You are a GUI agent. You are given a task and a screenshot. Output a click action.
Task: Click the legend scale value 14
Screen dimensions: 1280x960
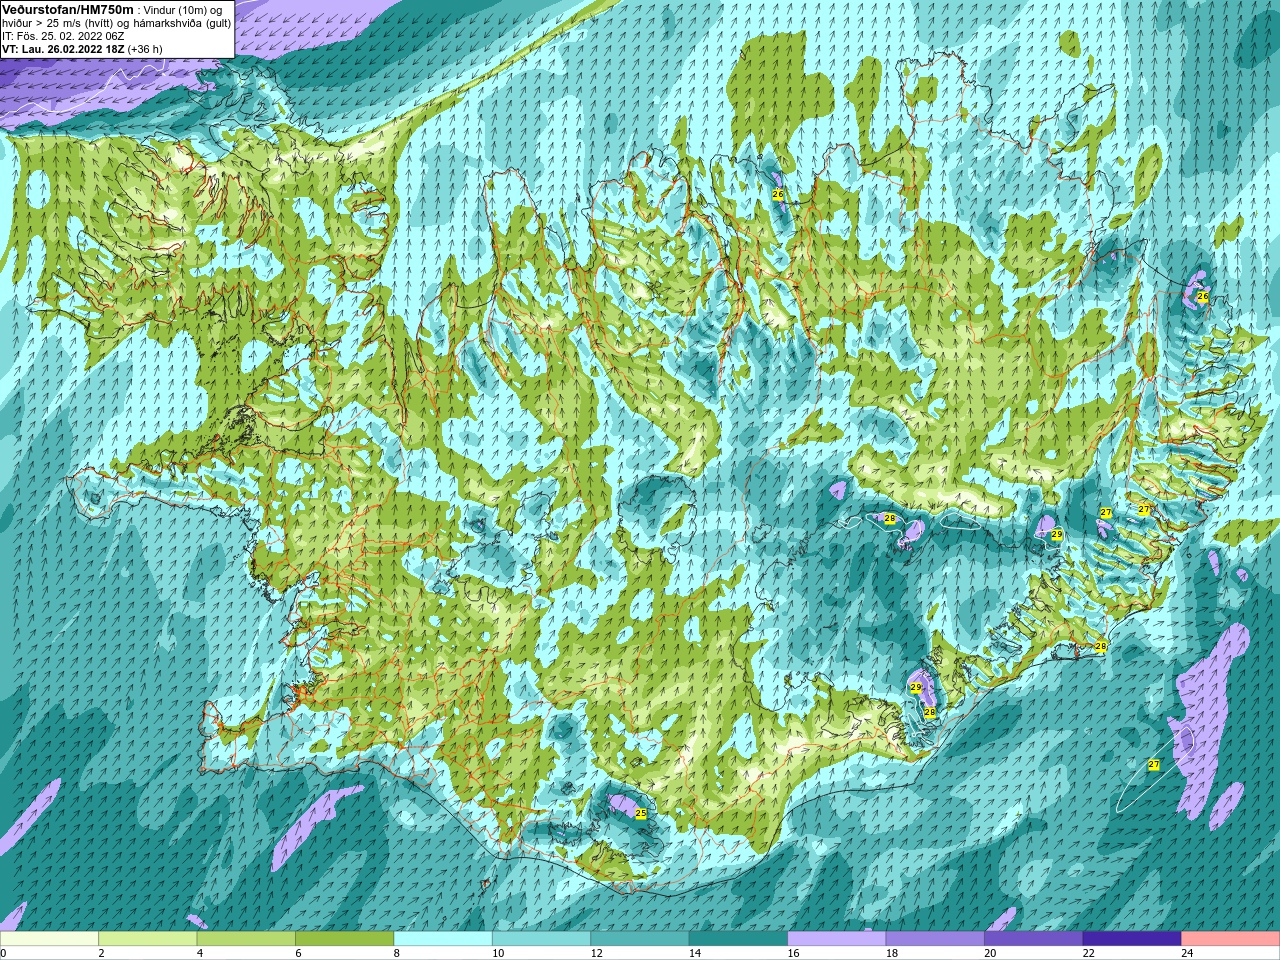tap(695, 953)
